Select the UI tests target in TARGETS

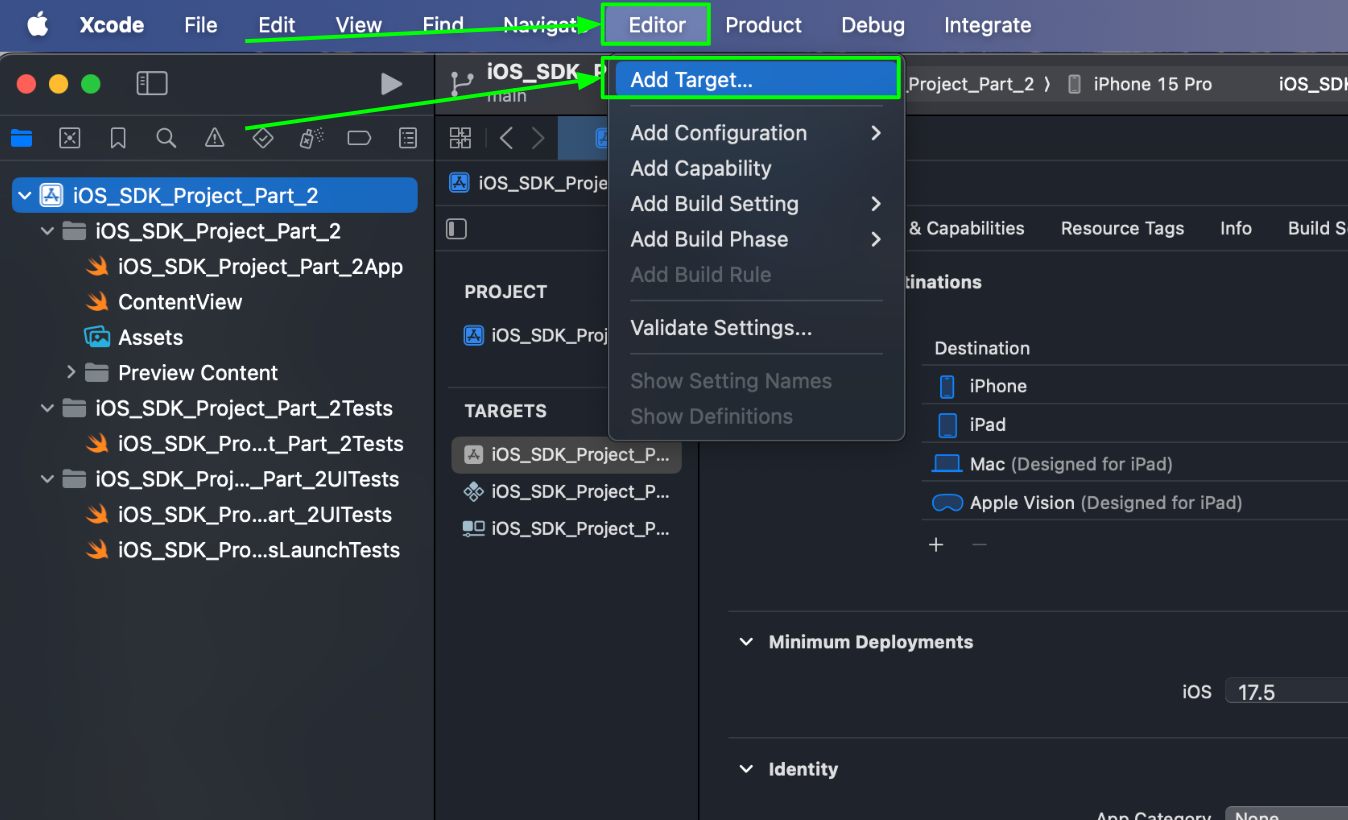[566, 528]
